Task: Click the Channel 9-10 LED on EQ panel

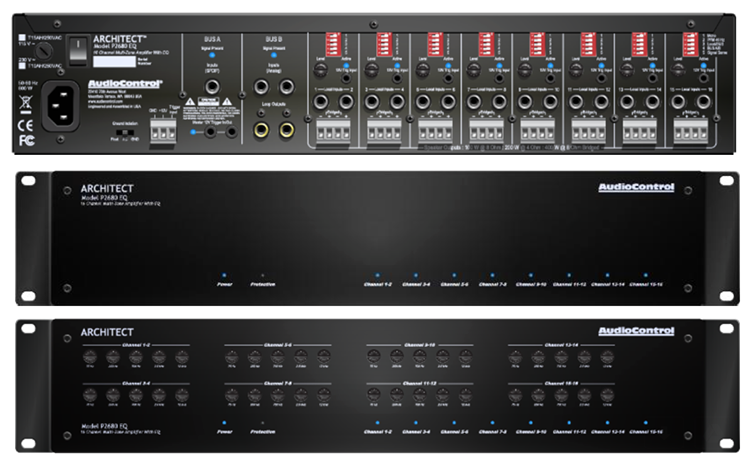Action: coord(530,423)
